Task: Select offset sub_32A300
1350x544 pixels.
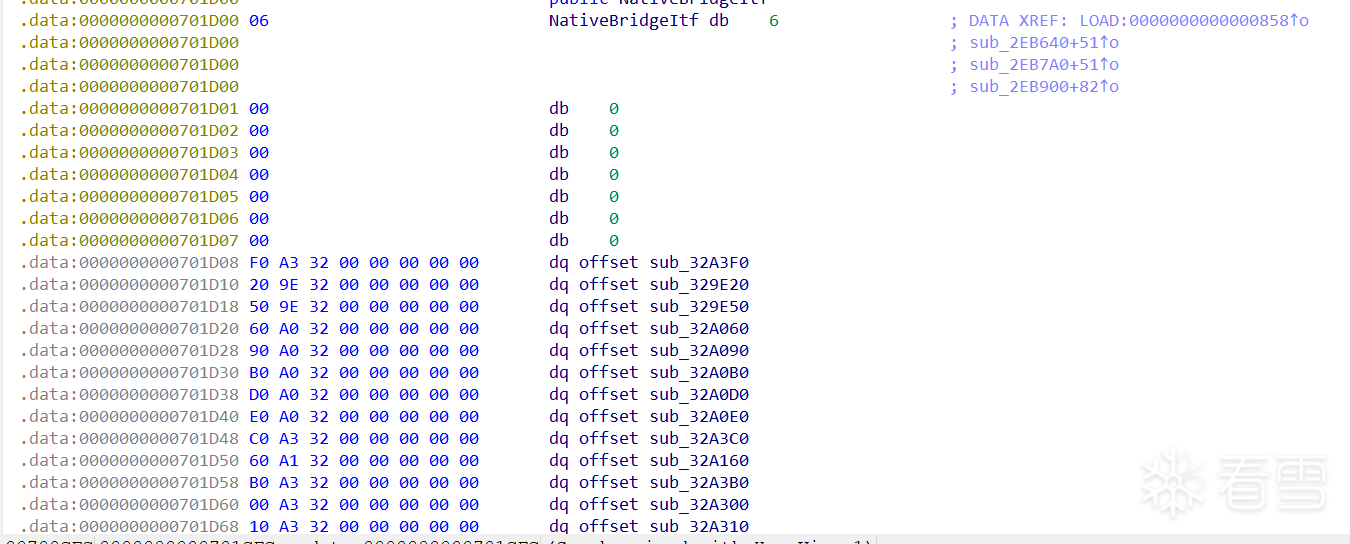Action: coord(664,504)
